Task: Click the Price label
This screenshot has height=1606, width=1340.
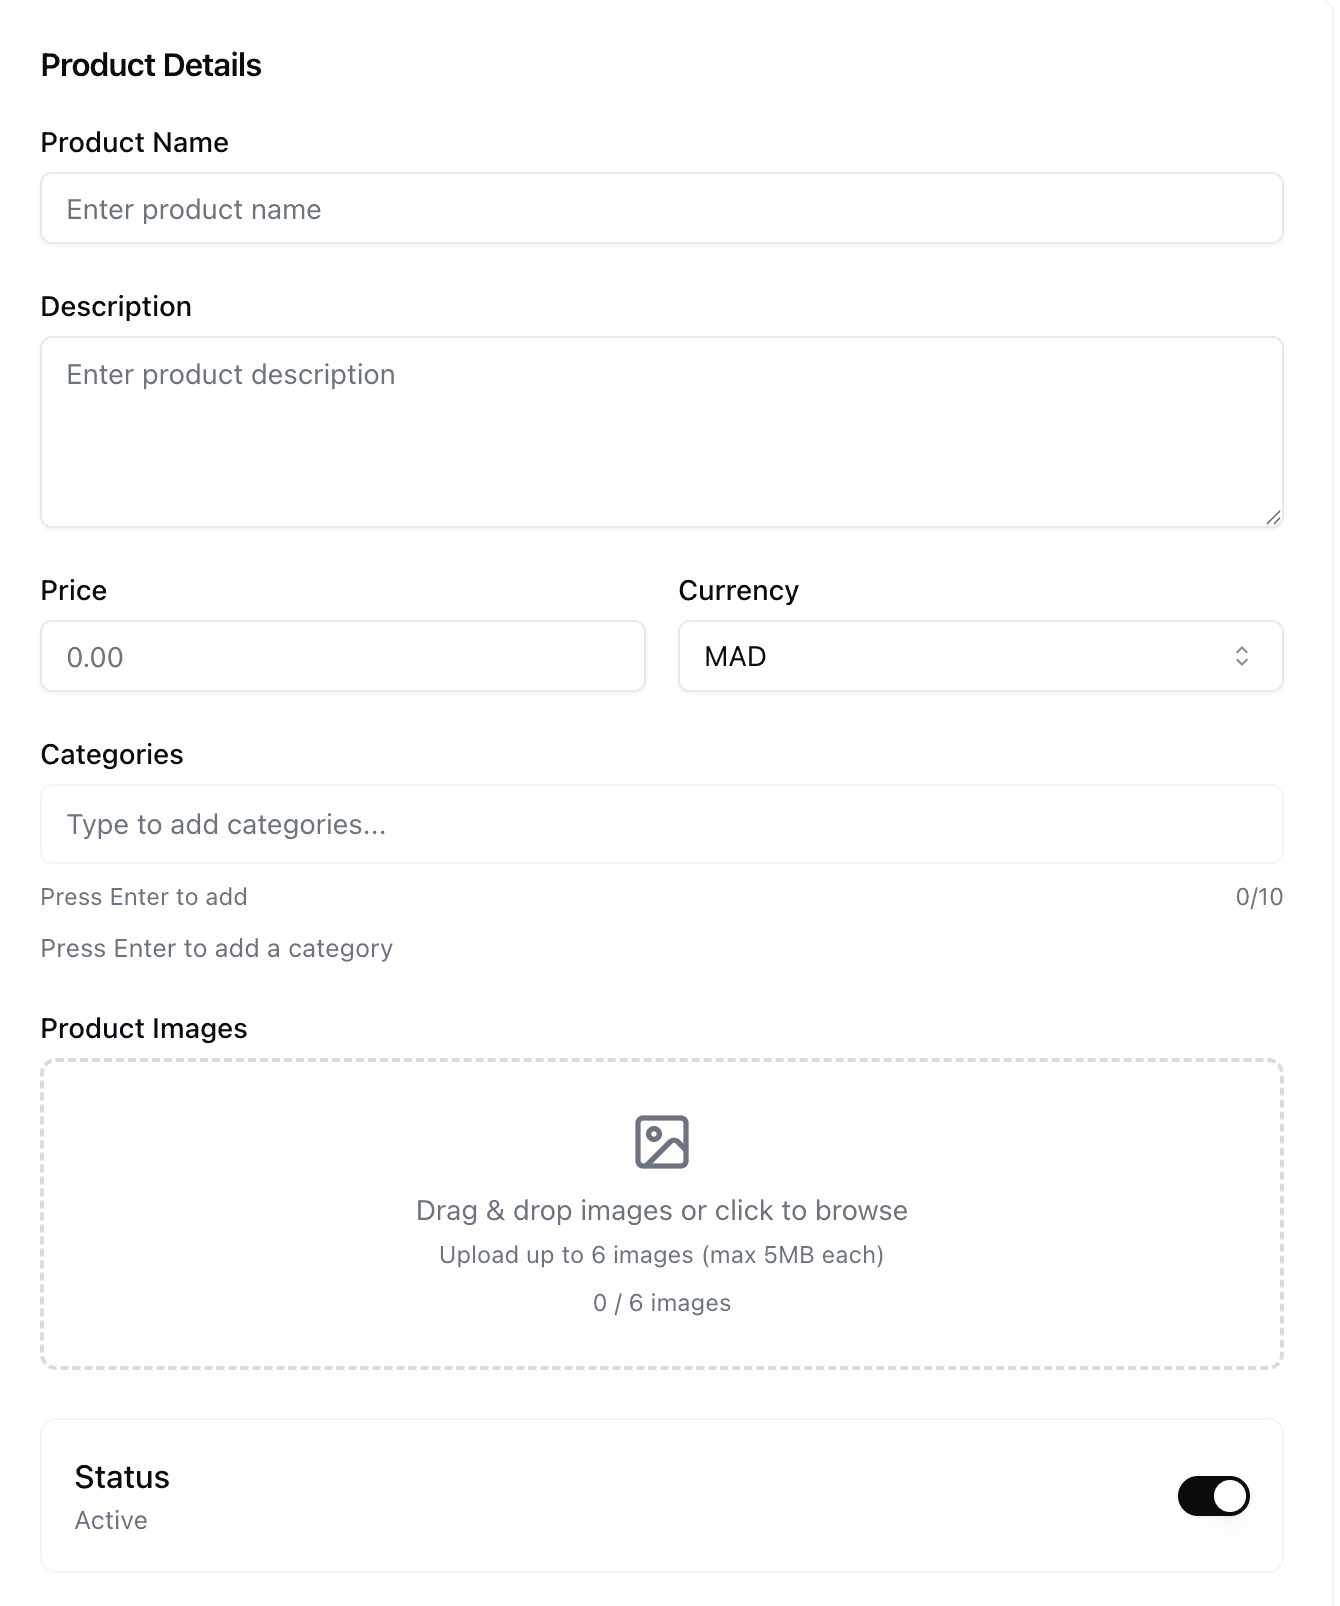Action: [73, 591]
